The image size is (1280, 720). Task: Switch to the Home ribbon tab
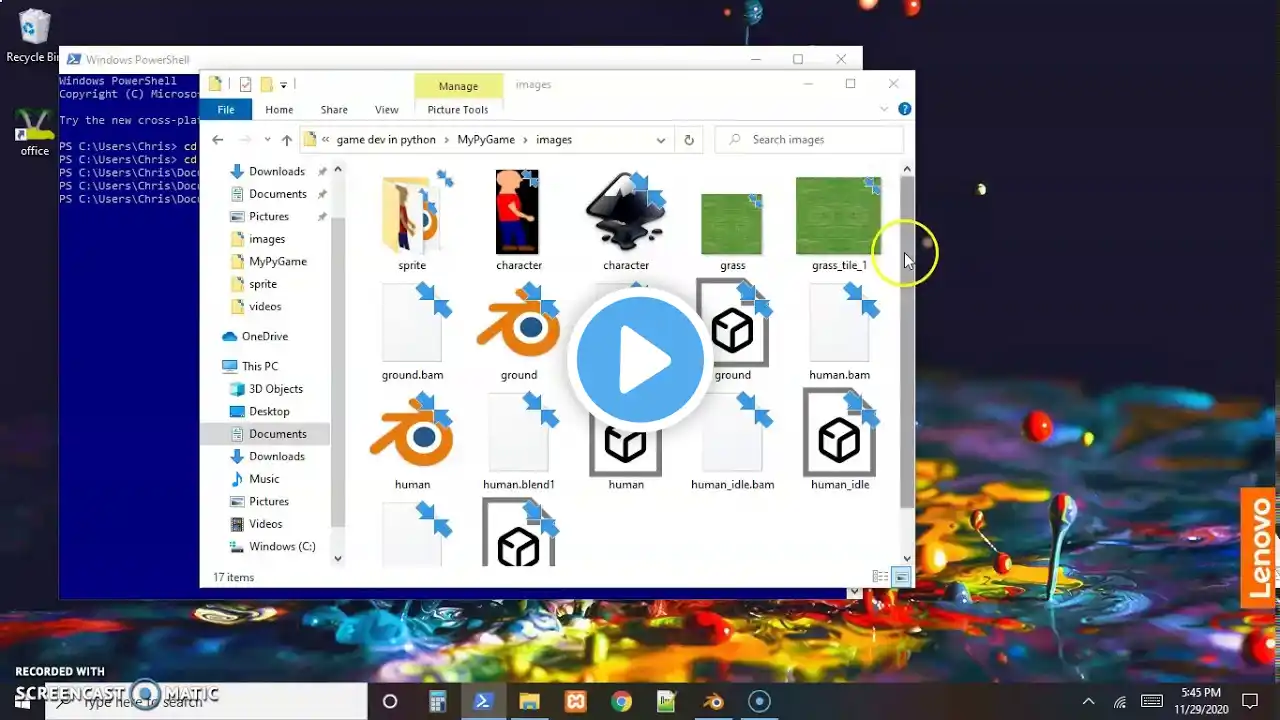click(279, 109)
